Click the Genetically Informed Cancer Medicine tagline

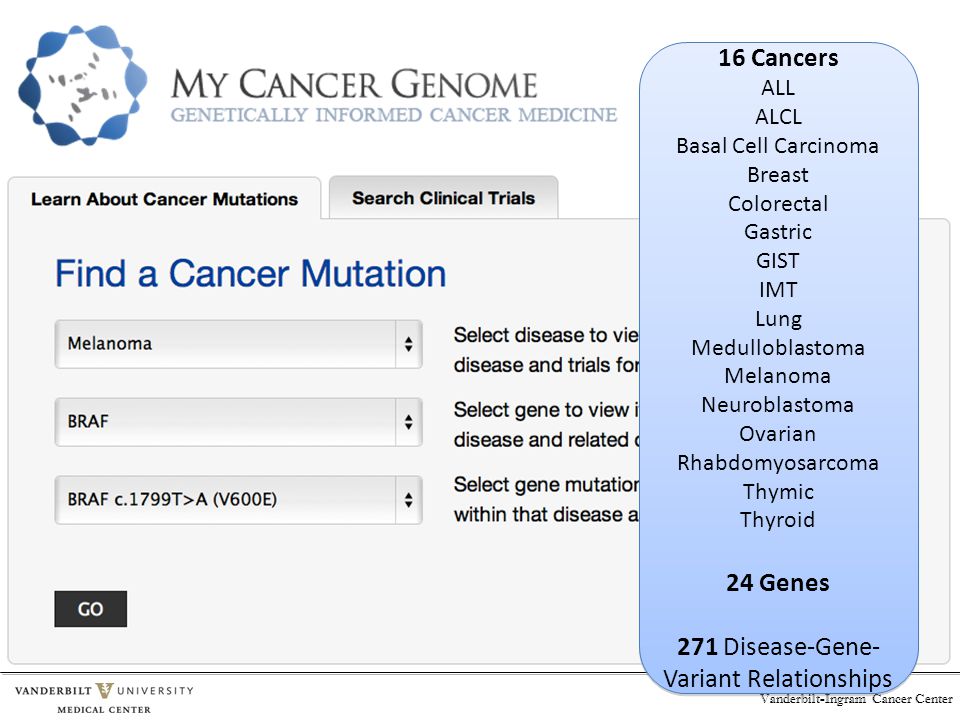(394, 115)
